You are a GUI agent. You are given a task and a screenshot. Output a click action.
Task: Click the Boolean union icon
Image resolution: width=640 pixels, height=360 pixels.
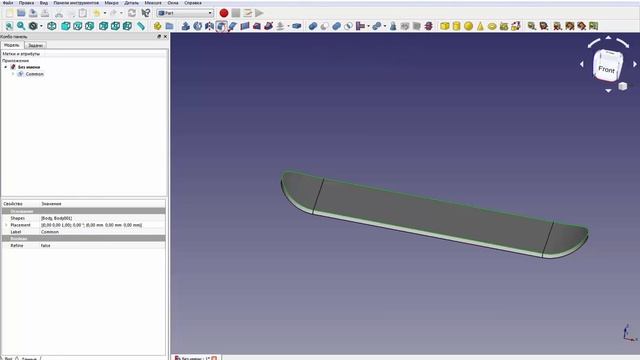[x=336, y=26]
